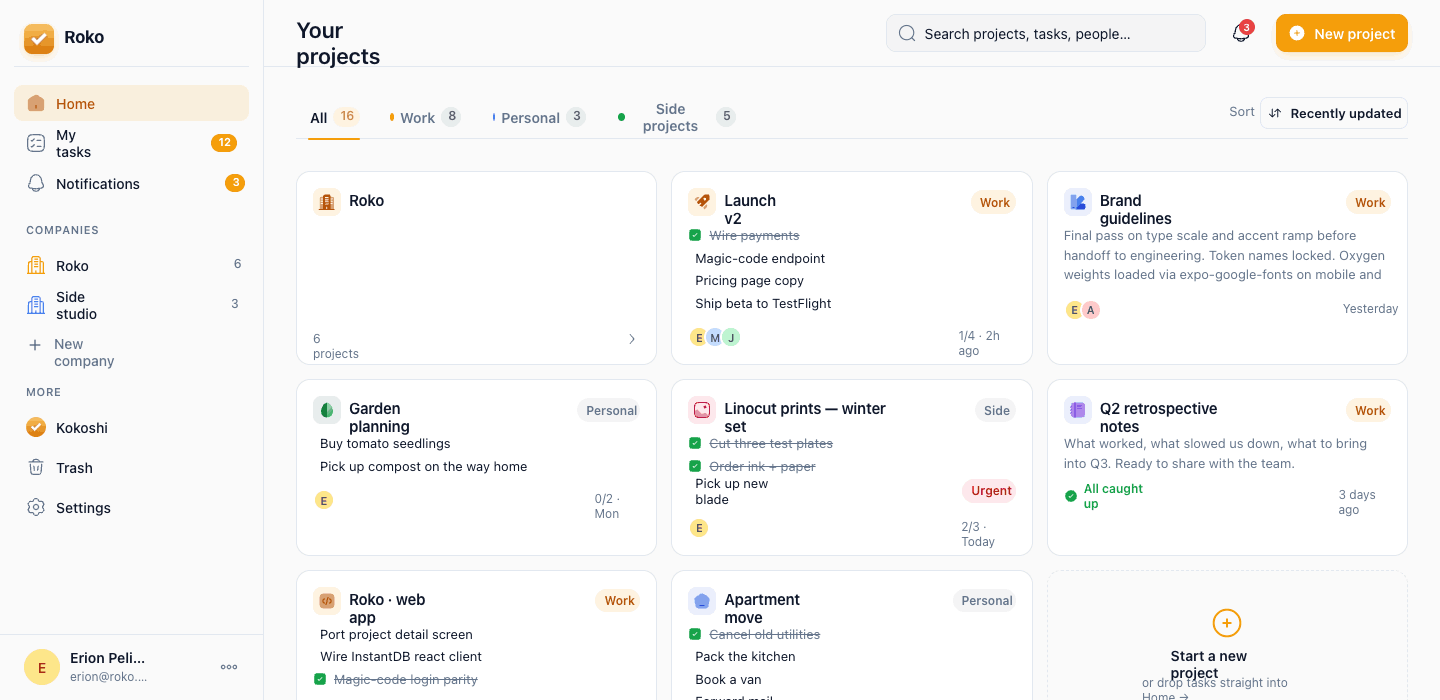The height and width of the screenshot is (700, 1440).
Task: Click the plus circle above Start a new project
Action: [x=1227, y=623]
